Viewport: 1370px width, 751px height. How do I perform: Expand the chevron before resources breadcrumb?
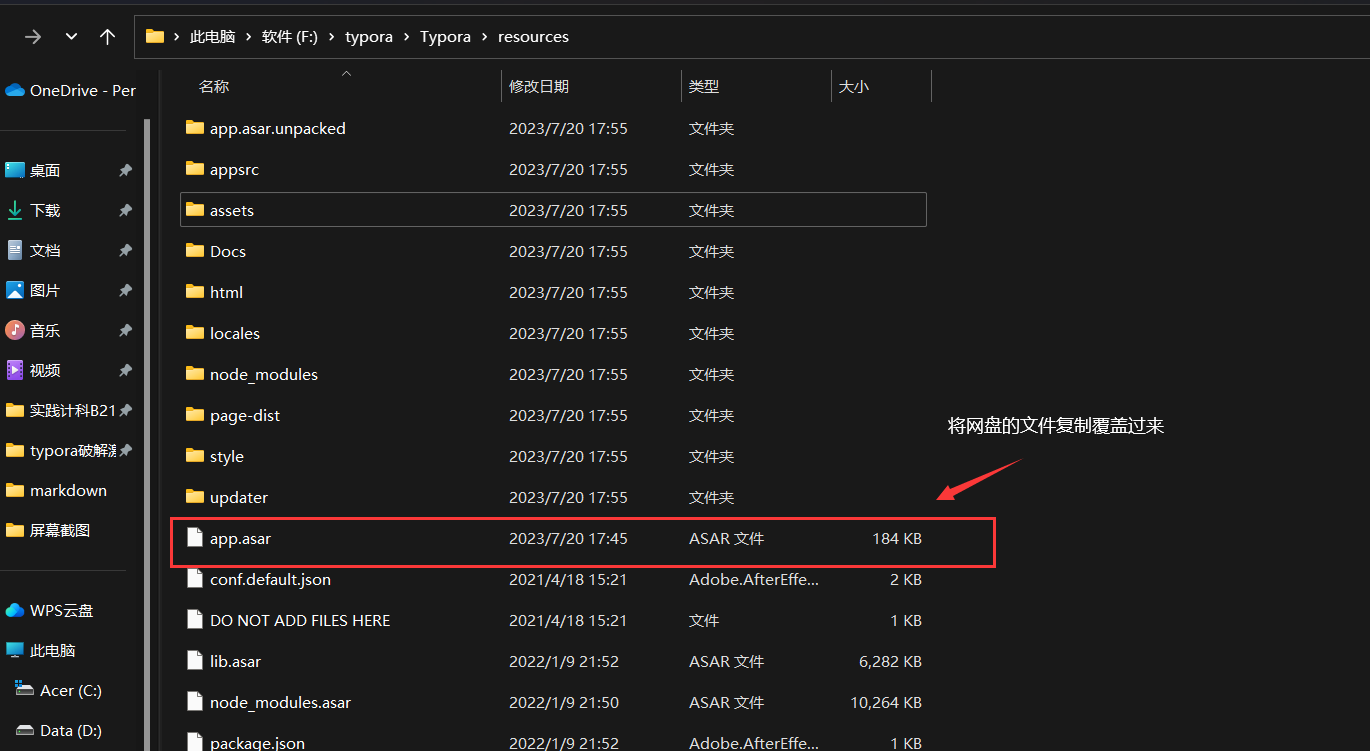(x=484, y=37)
